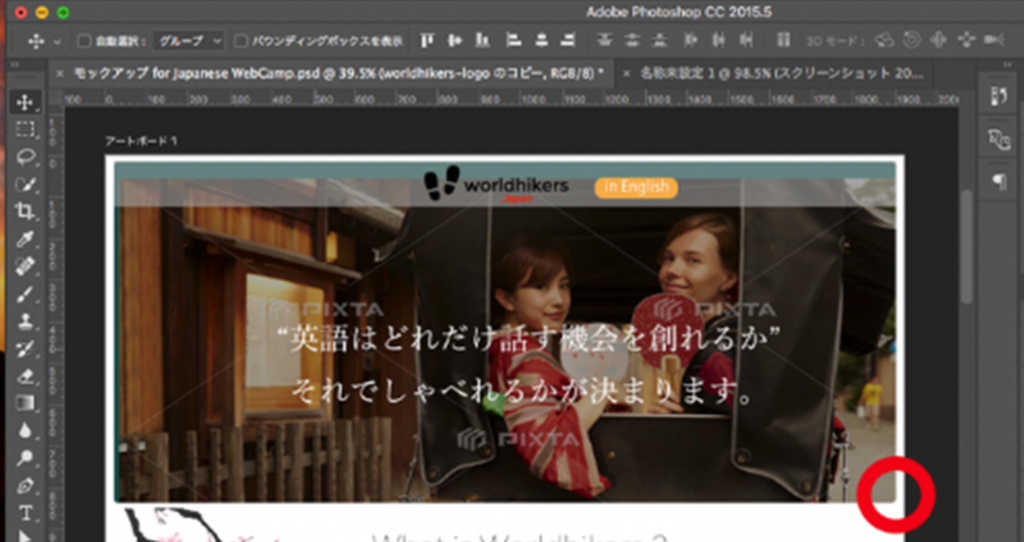Open the グループ auto-select dropdown

click(x=189, y=41)
